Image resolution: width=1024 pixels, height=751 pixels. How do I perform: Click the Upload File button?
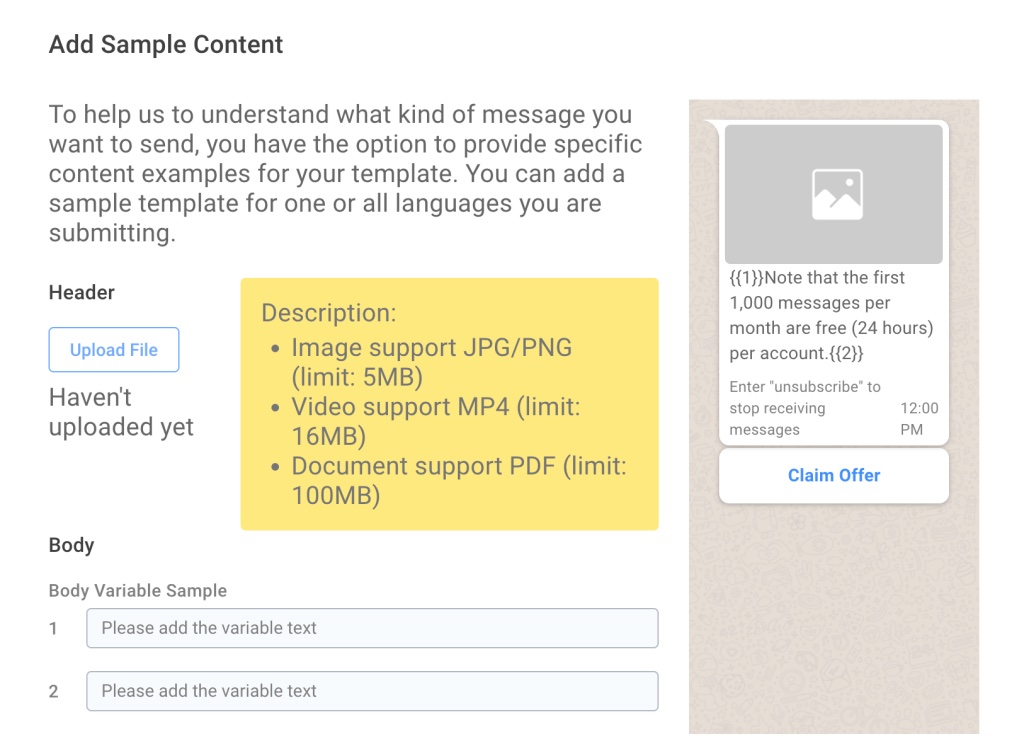coord(114,350)
